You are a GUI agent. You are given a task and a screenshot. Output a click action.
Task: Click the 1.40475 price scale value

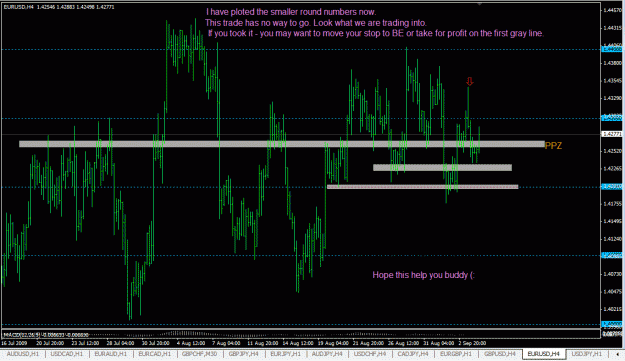[x=613, y=291]
